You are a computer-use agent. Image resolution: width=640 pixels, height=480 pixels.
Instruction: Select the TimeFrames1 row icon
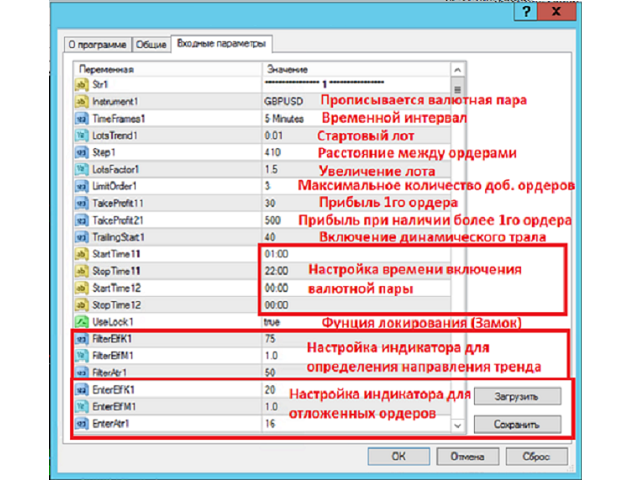pyautogui.click(x=83, y=118)
